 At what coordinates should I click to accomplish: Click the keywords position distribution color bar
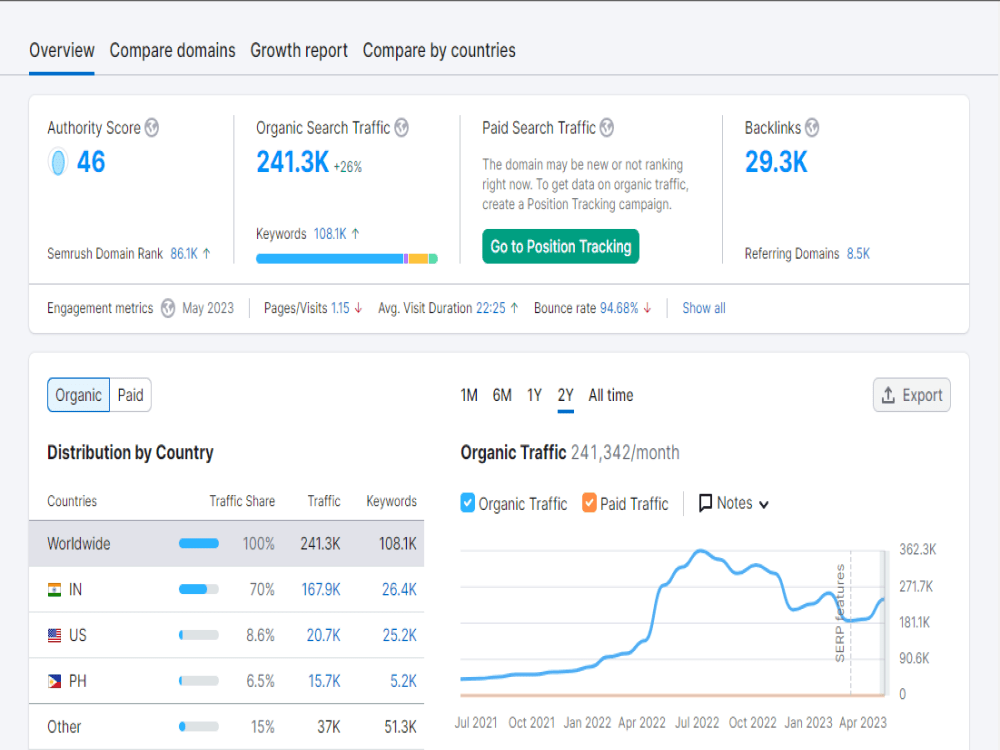(x=347, y=259)
